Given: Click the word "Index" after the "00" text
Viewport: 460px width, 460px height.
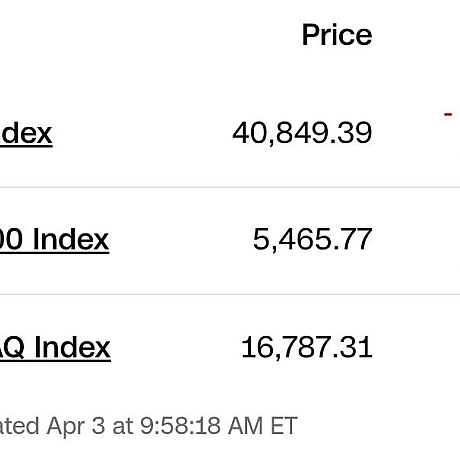Looking at the screenshot, I should point(71,239).
